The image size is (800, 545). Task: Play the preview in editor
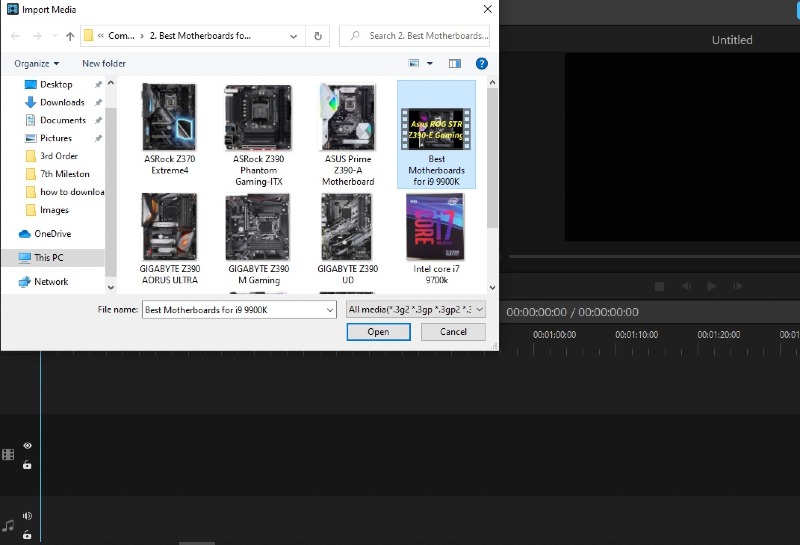click(x=711, y=286)
